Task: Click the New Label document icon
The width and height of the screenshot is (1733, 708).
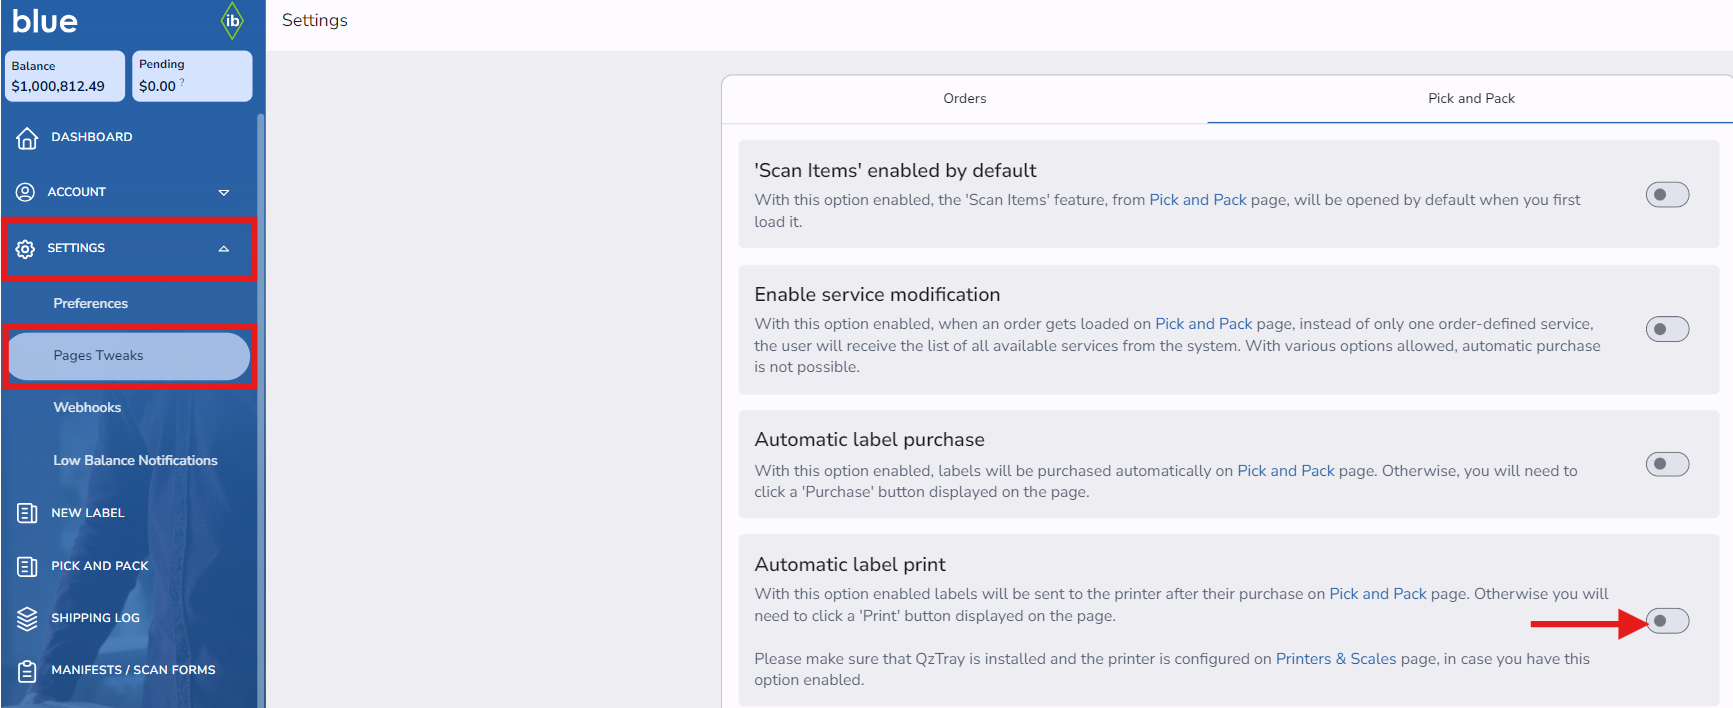Action: click(27, 513)
